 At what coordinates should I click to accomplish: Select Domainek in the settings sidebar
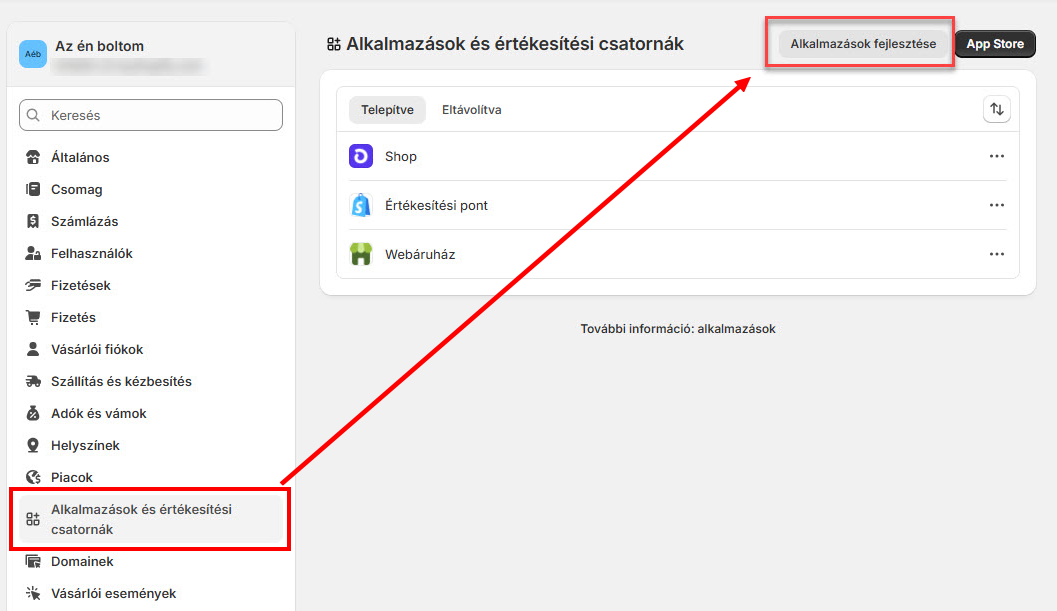click(82, 561)
